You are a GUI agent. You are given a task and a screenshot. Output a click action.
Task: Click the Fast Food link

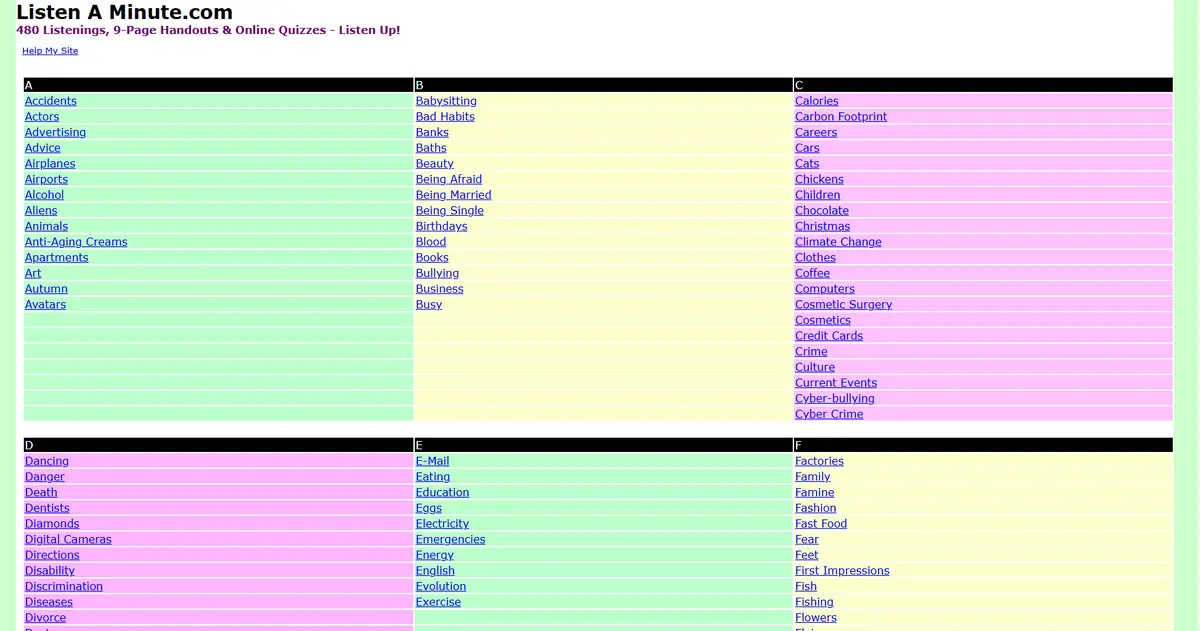coord(820,524)
